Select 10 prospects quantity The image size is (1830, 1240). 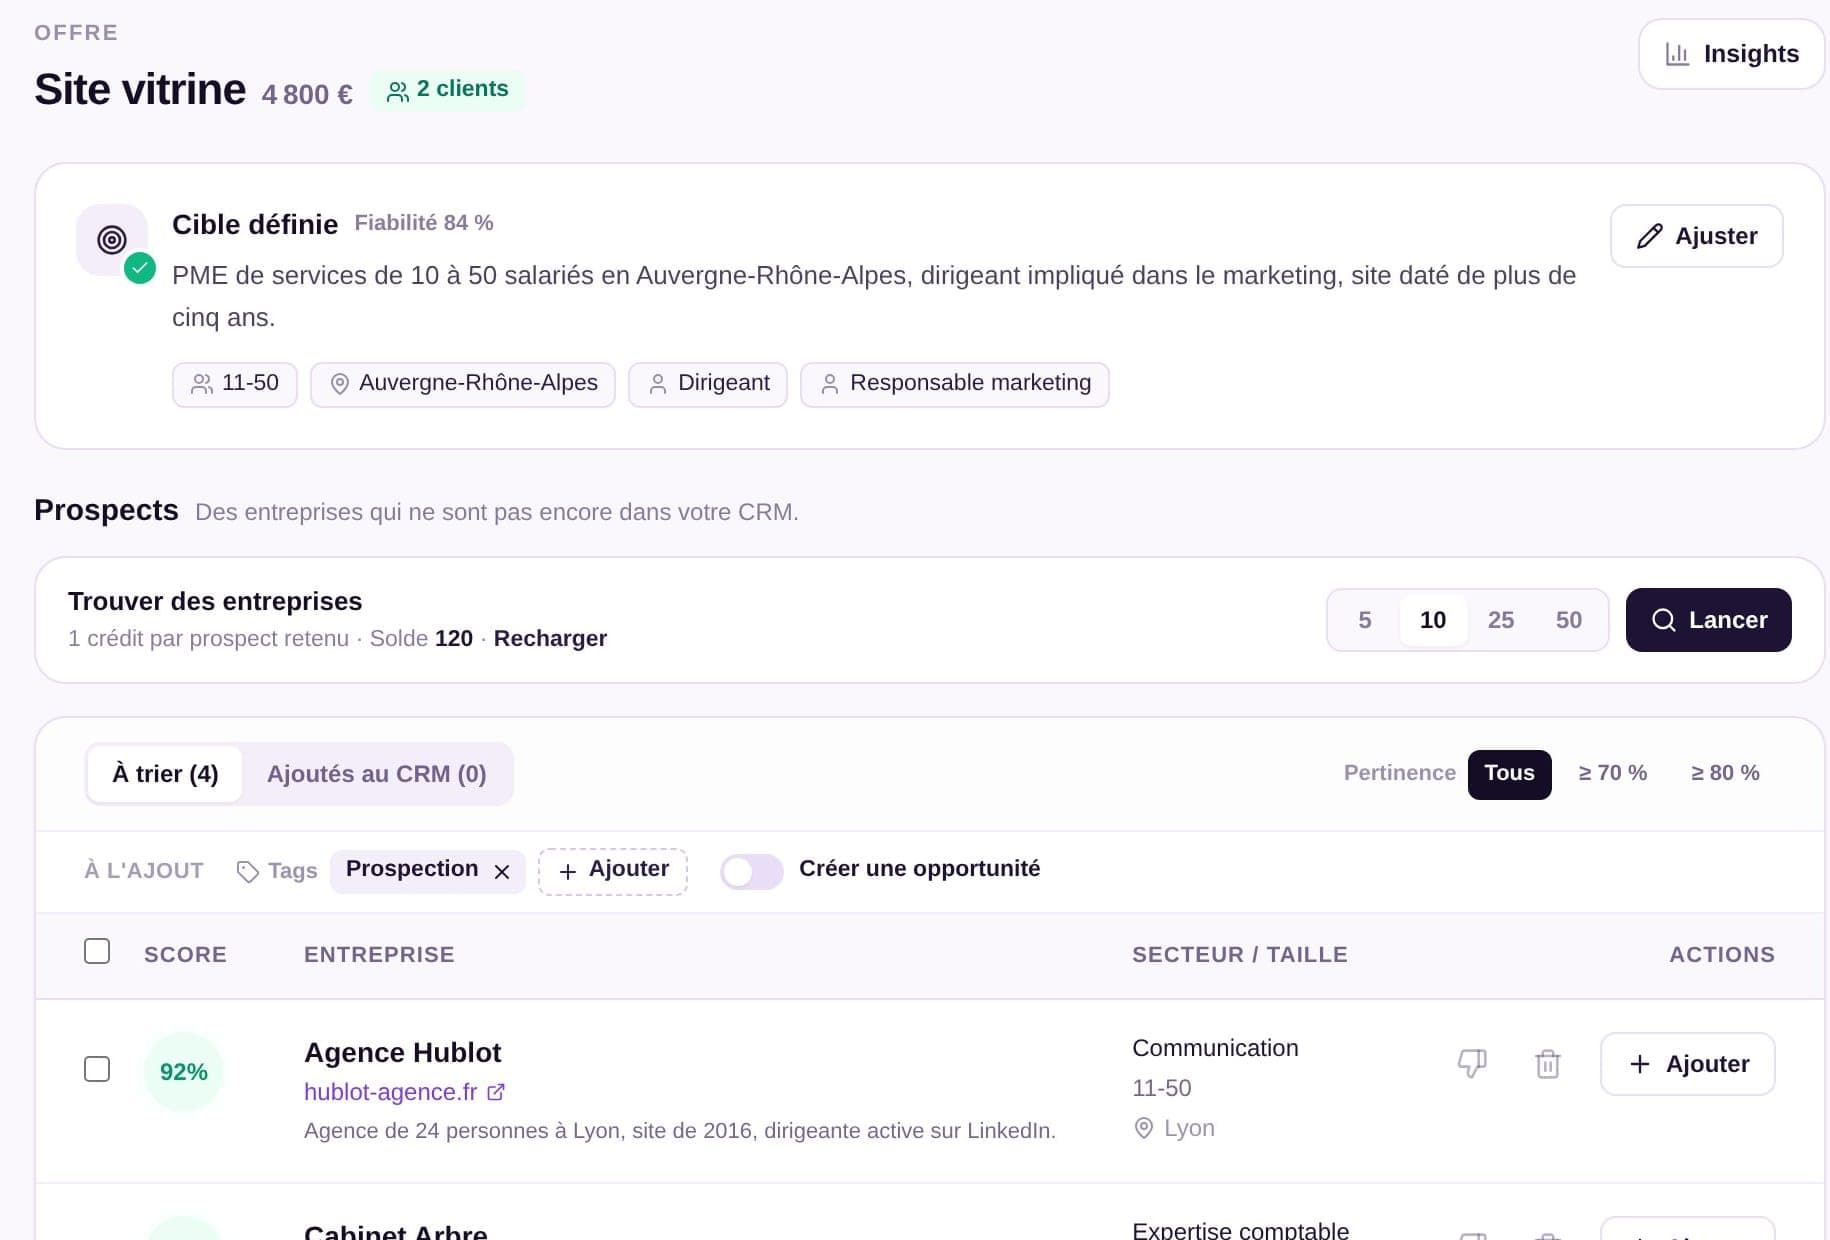pyautogui.click(x=1433, y=620)
